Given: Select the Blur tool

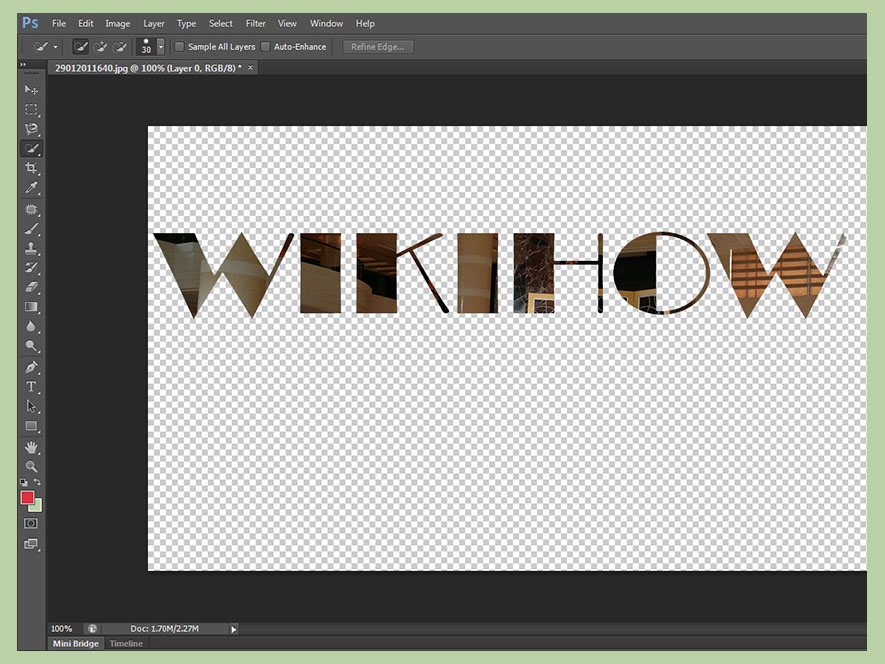Looking at the screenshot, I should (31, 326).
